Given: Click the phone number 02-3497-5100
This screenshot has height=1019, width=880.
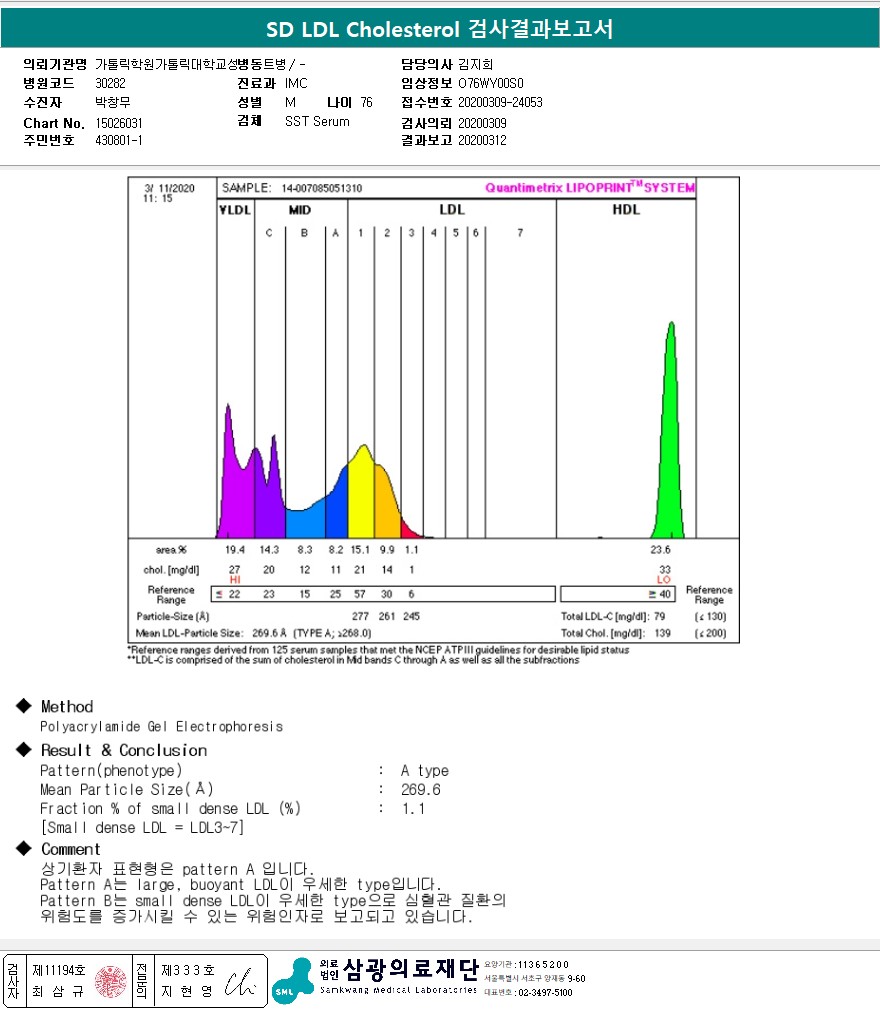Looking at the screenshot, I should tap(545, 992).
